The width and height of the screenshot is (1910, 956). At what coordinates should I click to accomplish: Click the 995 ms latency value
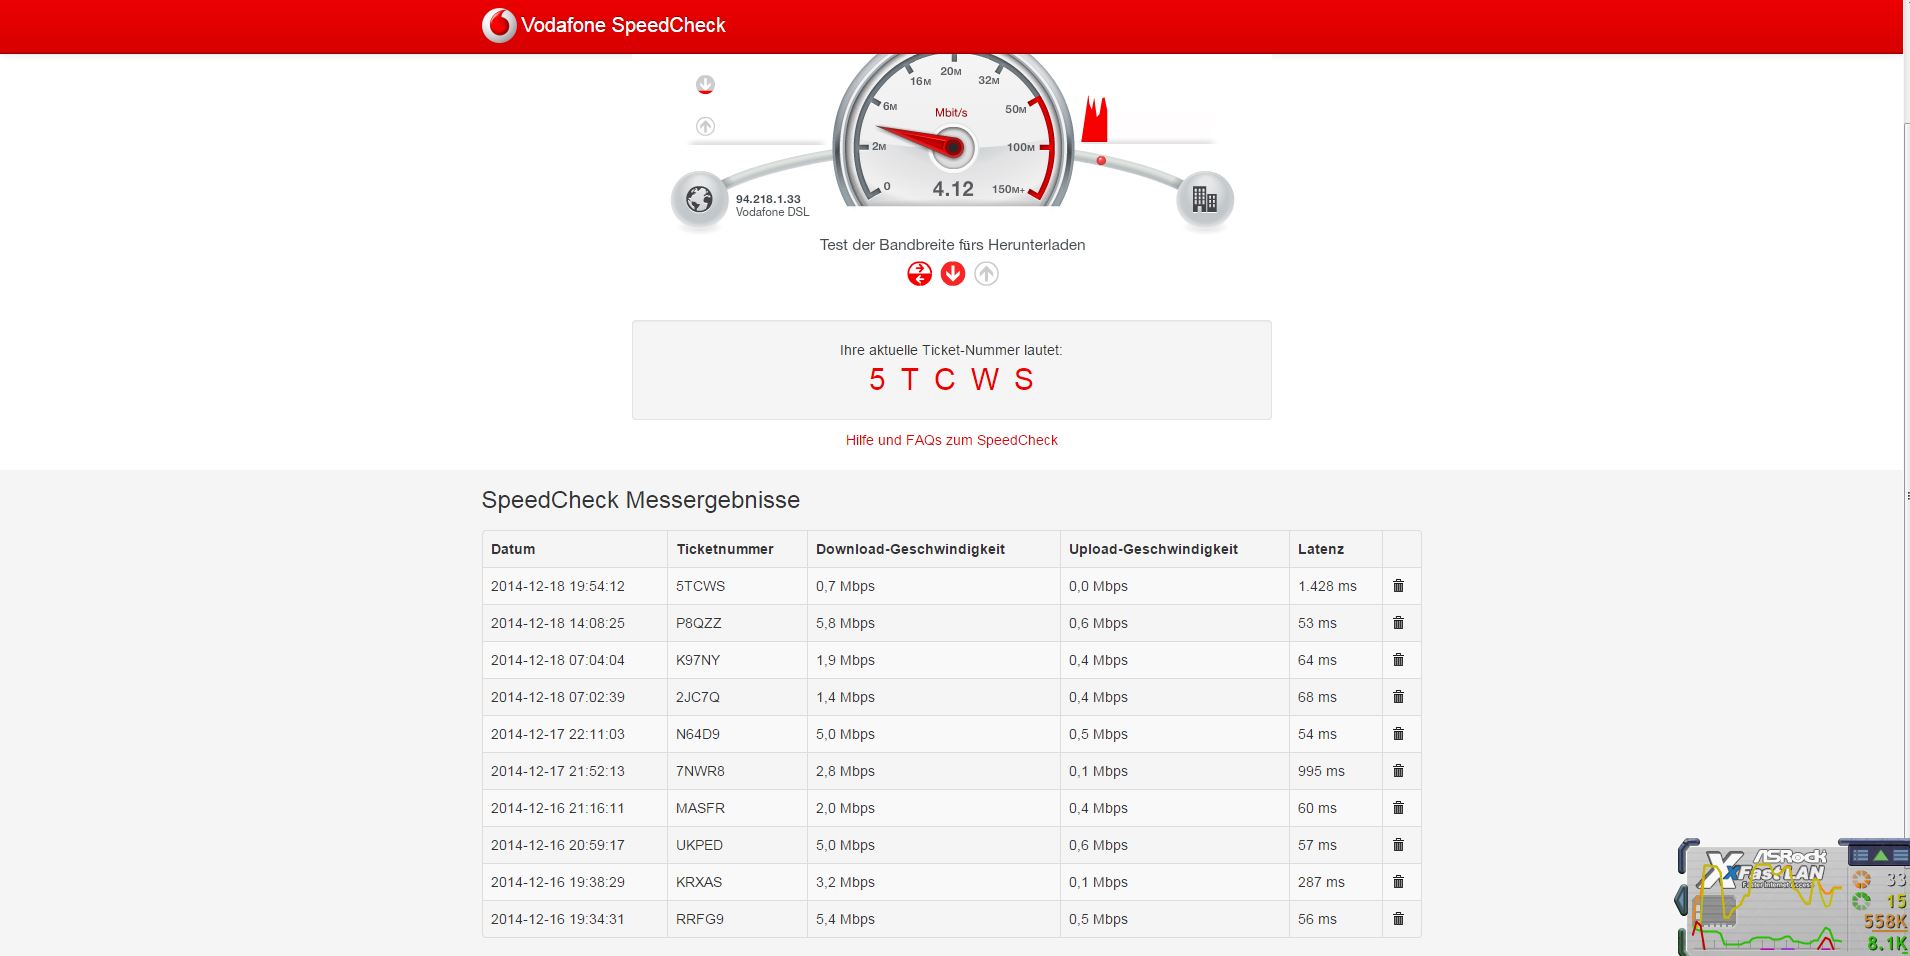[x=1321, y=771]
